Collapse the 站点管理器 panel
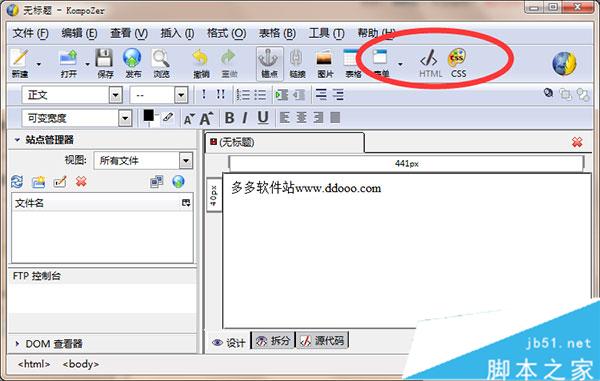600x381 pixels. click(17, 140)
